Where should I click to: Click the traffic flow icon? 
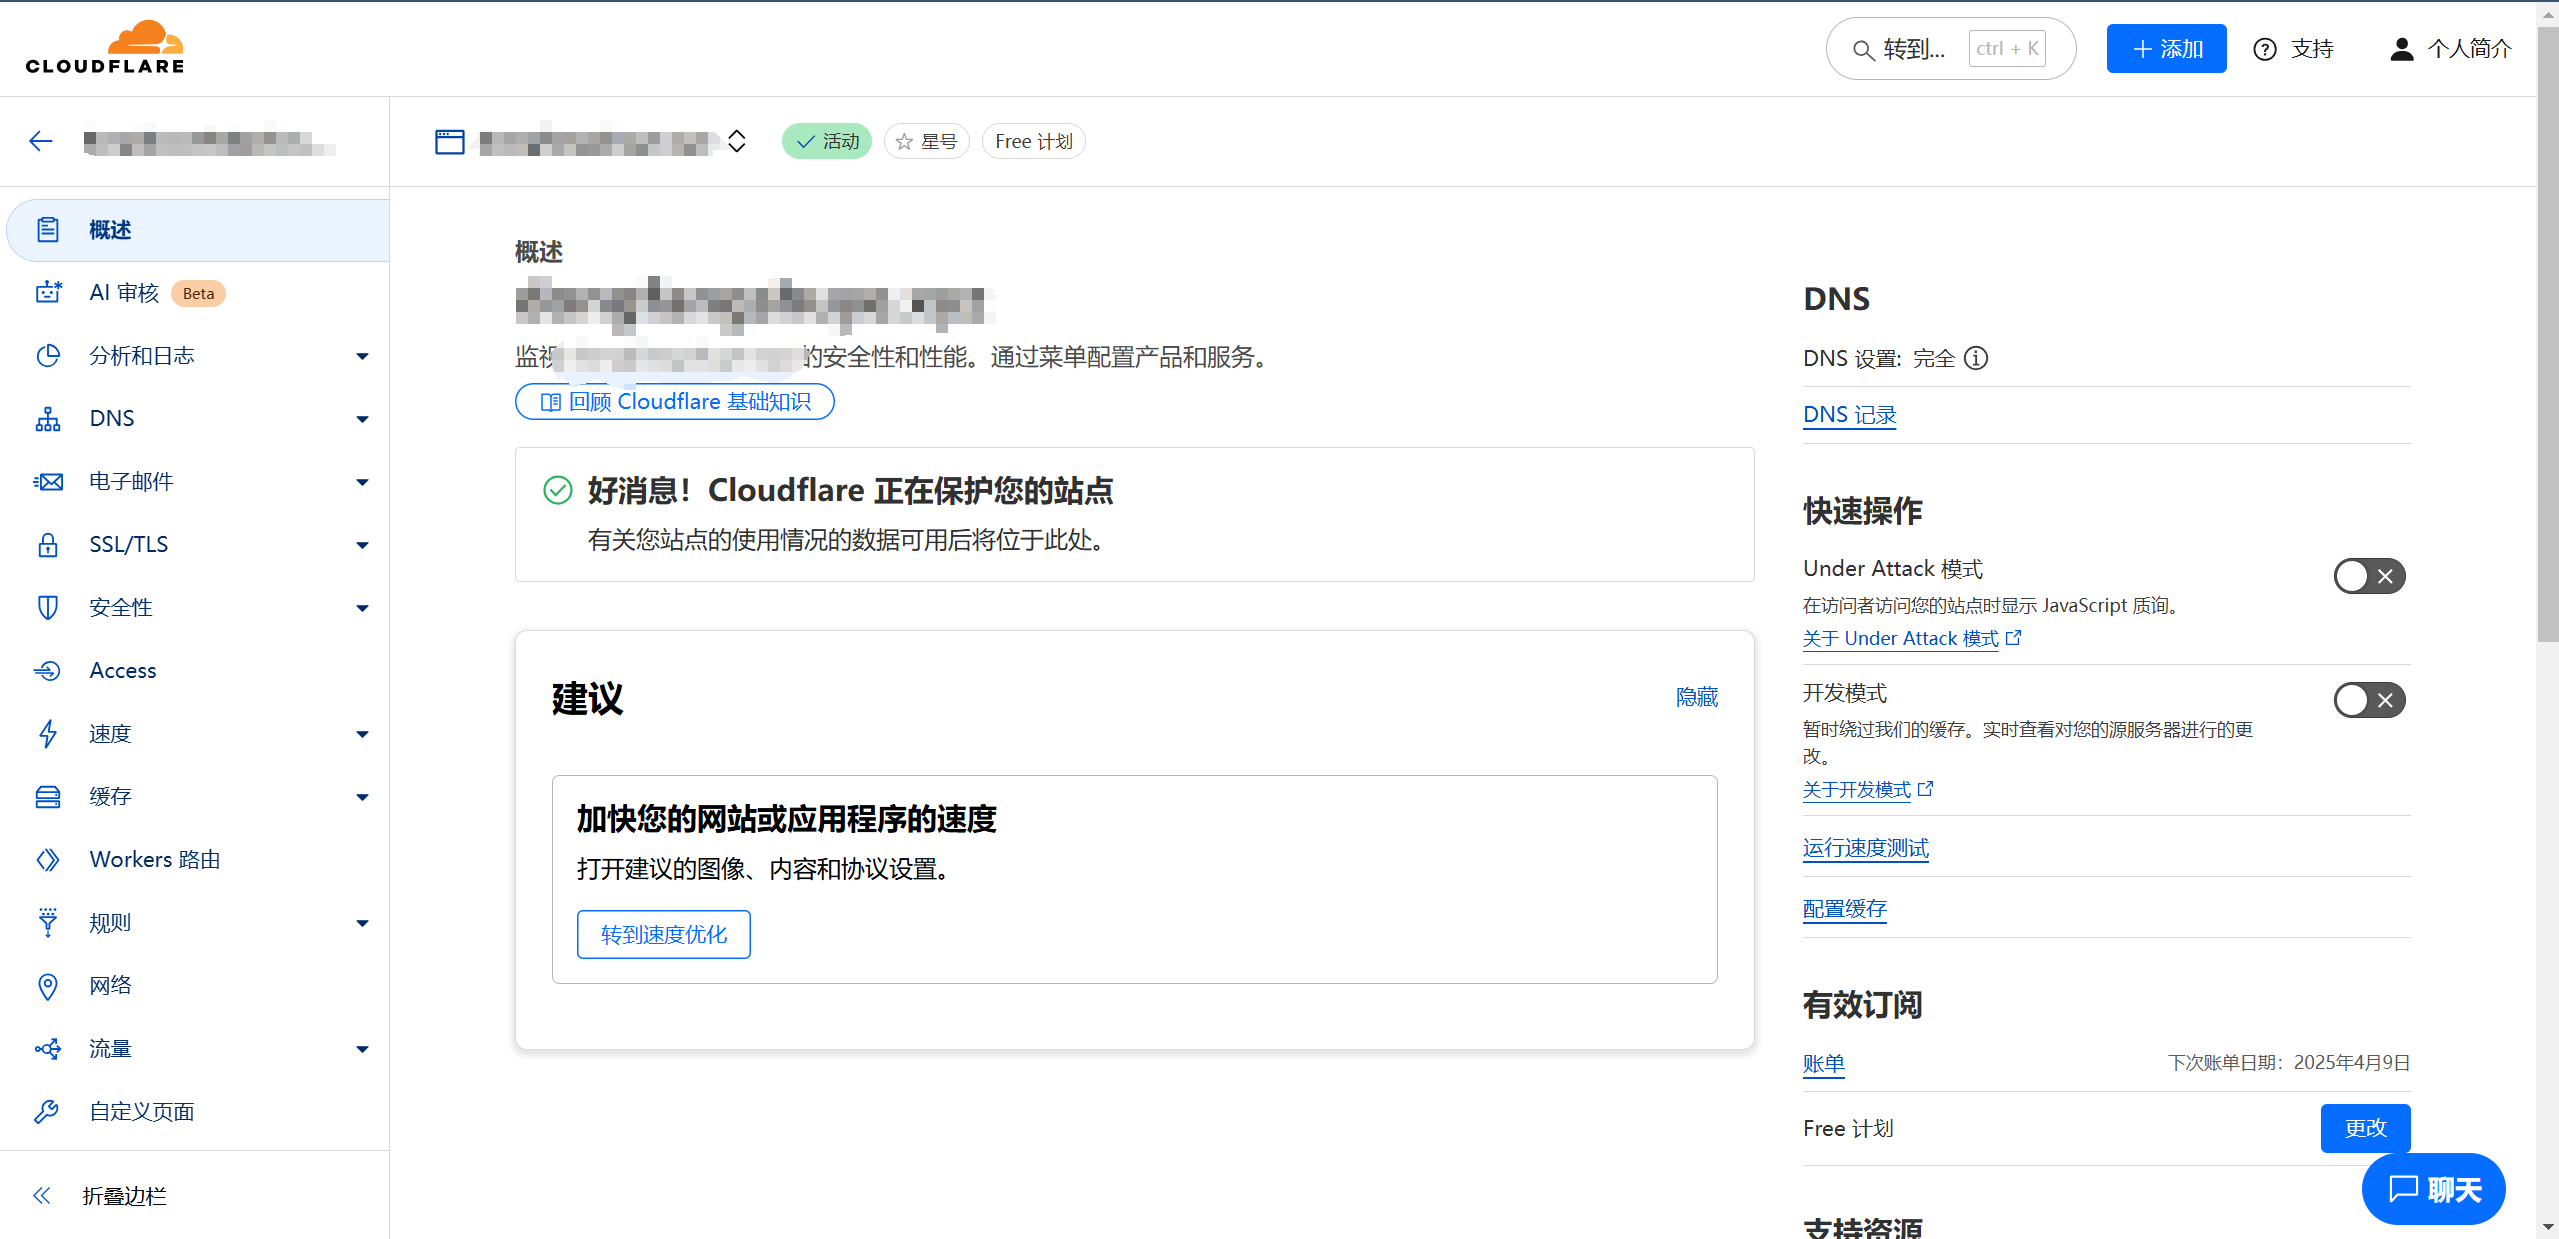pyautogui.click(x=48, y=1049)
